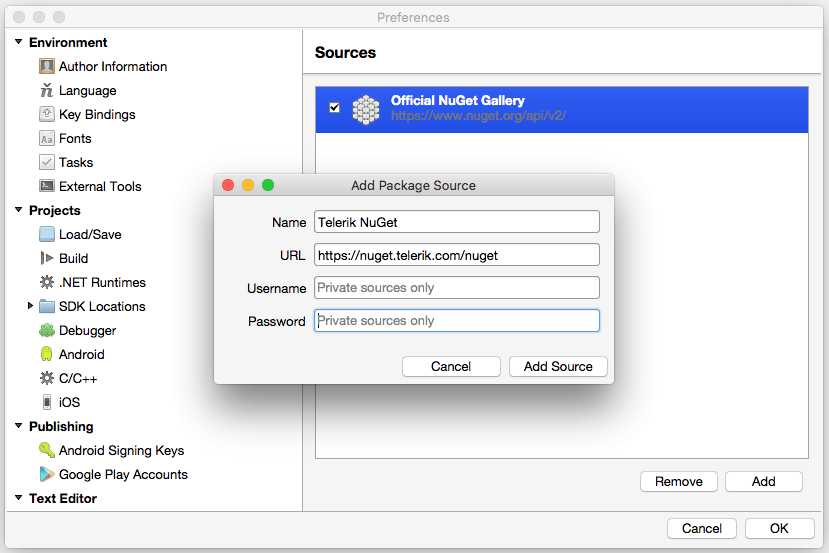Click the Publishing section heading
The image size is (829, 553).
61,426
